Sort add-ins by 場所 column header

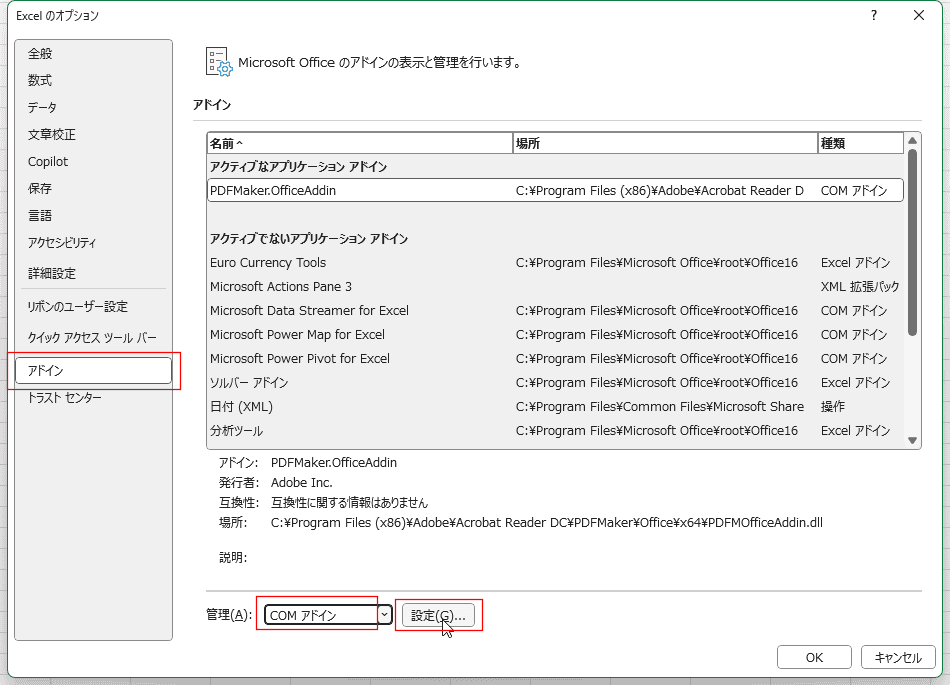point(664,144)
